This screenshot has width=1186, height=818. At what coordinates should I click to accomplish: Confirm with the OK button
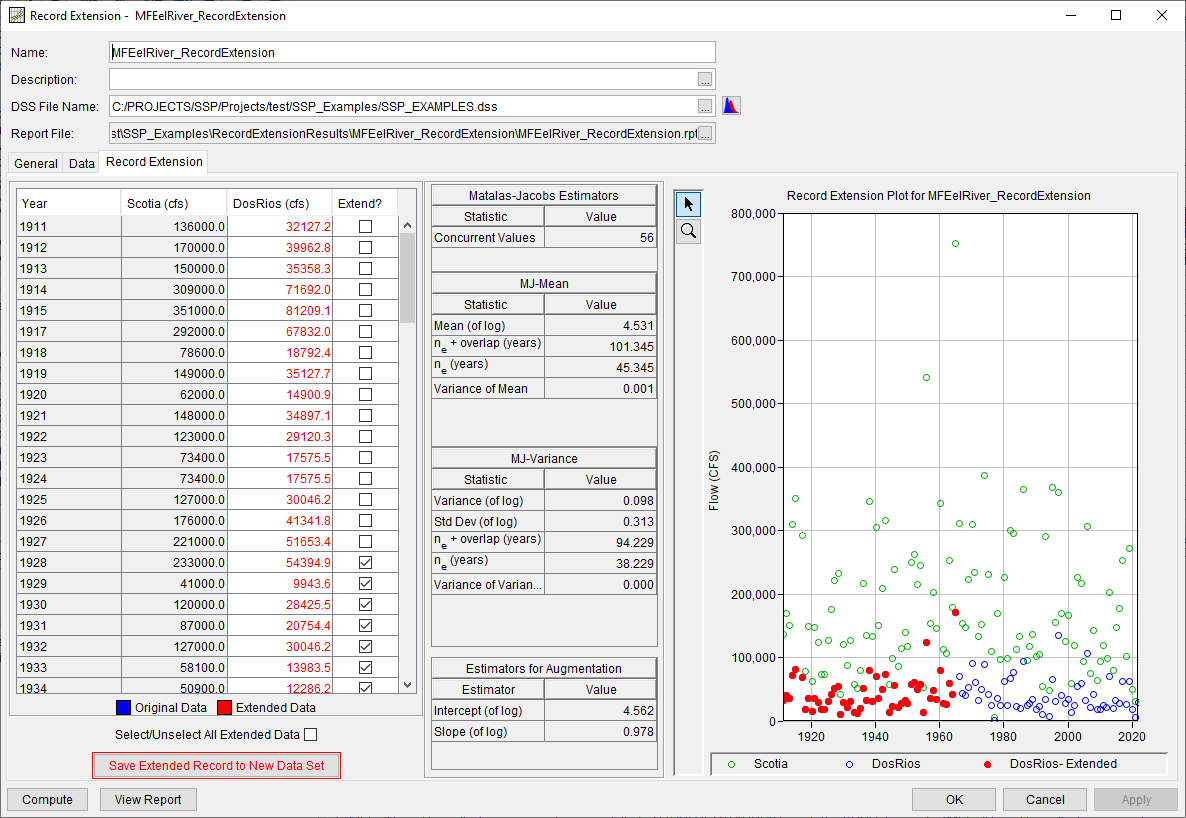coord(954,800)
